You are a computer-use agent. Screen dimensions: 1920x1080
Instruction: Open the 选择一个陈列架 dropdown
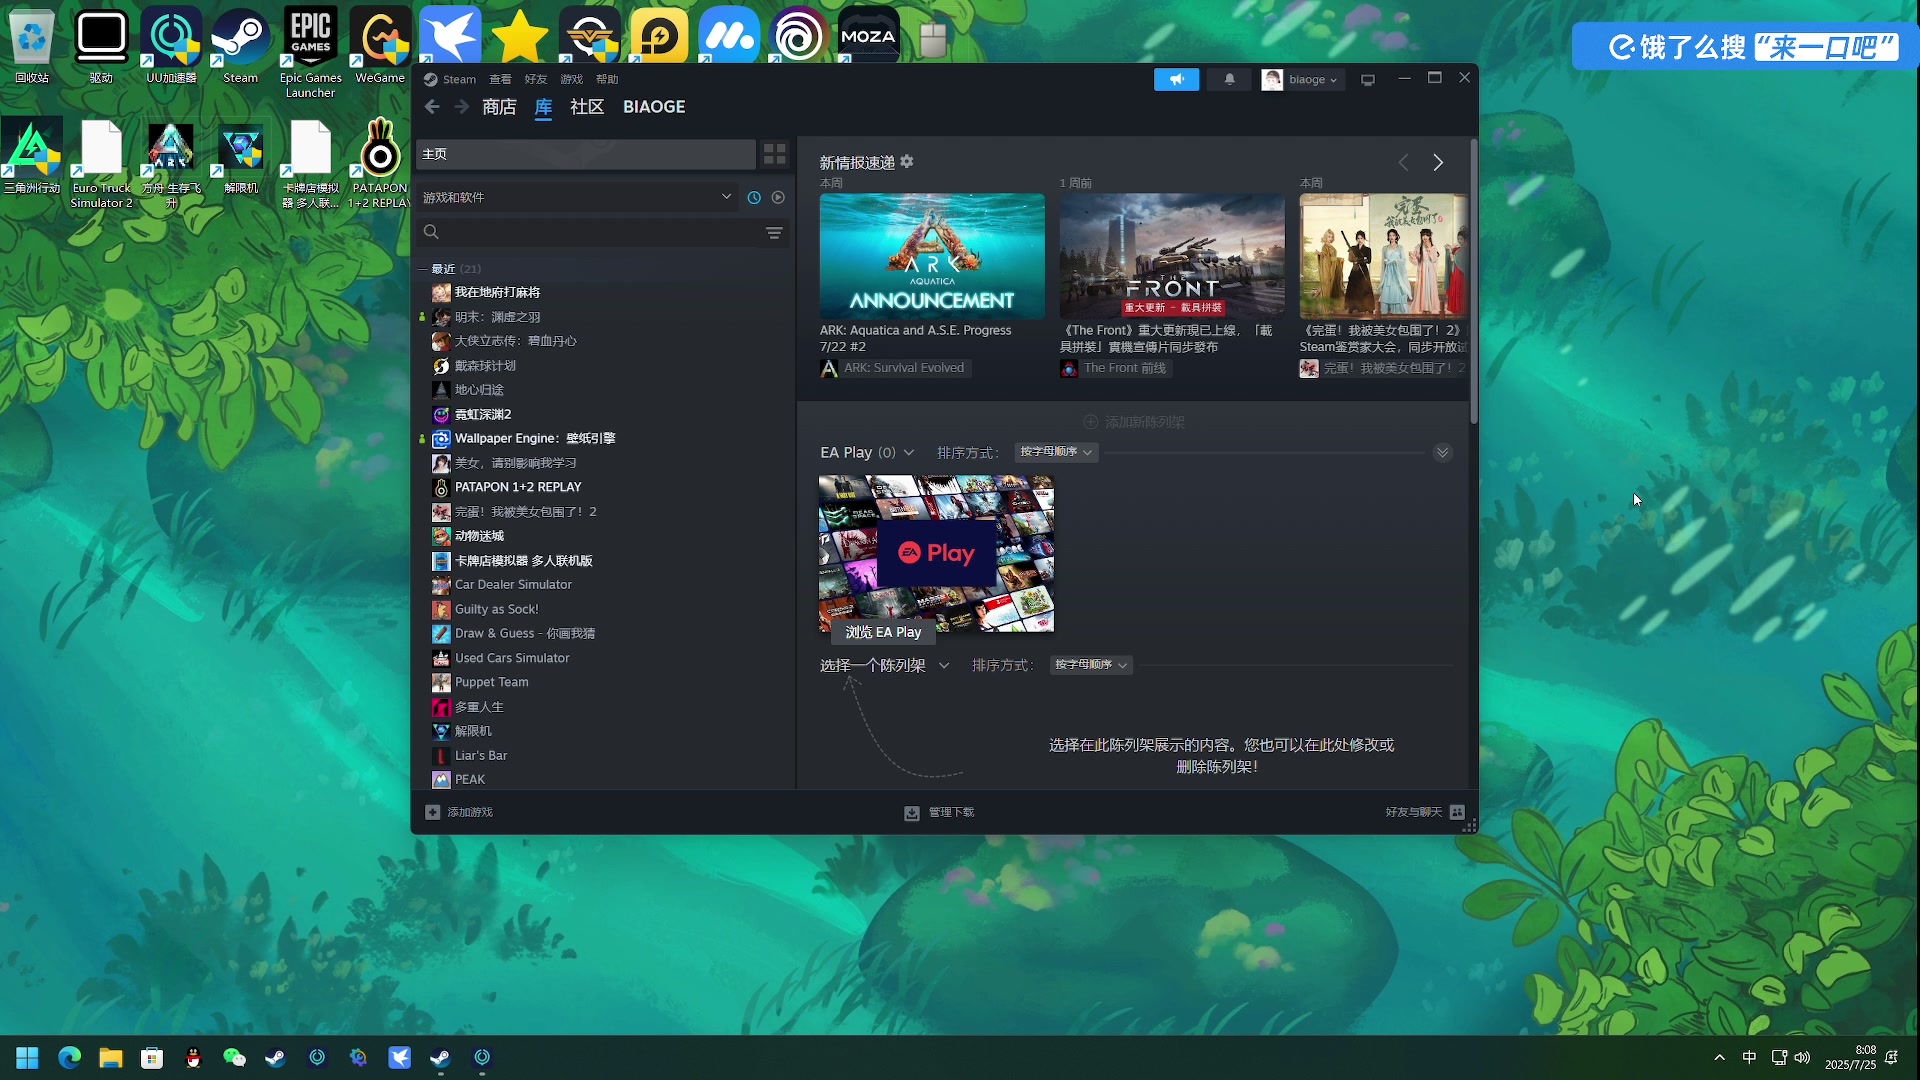pyautogui.click(x=884, y=666)
